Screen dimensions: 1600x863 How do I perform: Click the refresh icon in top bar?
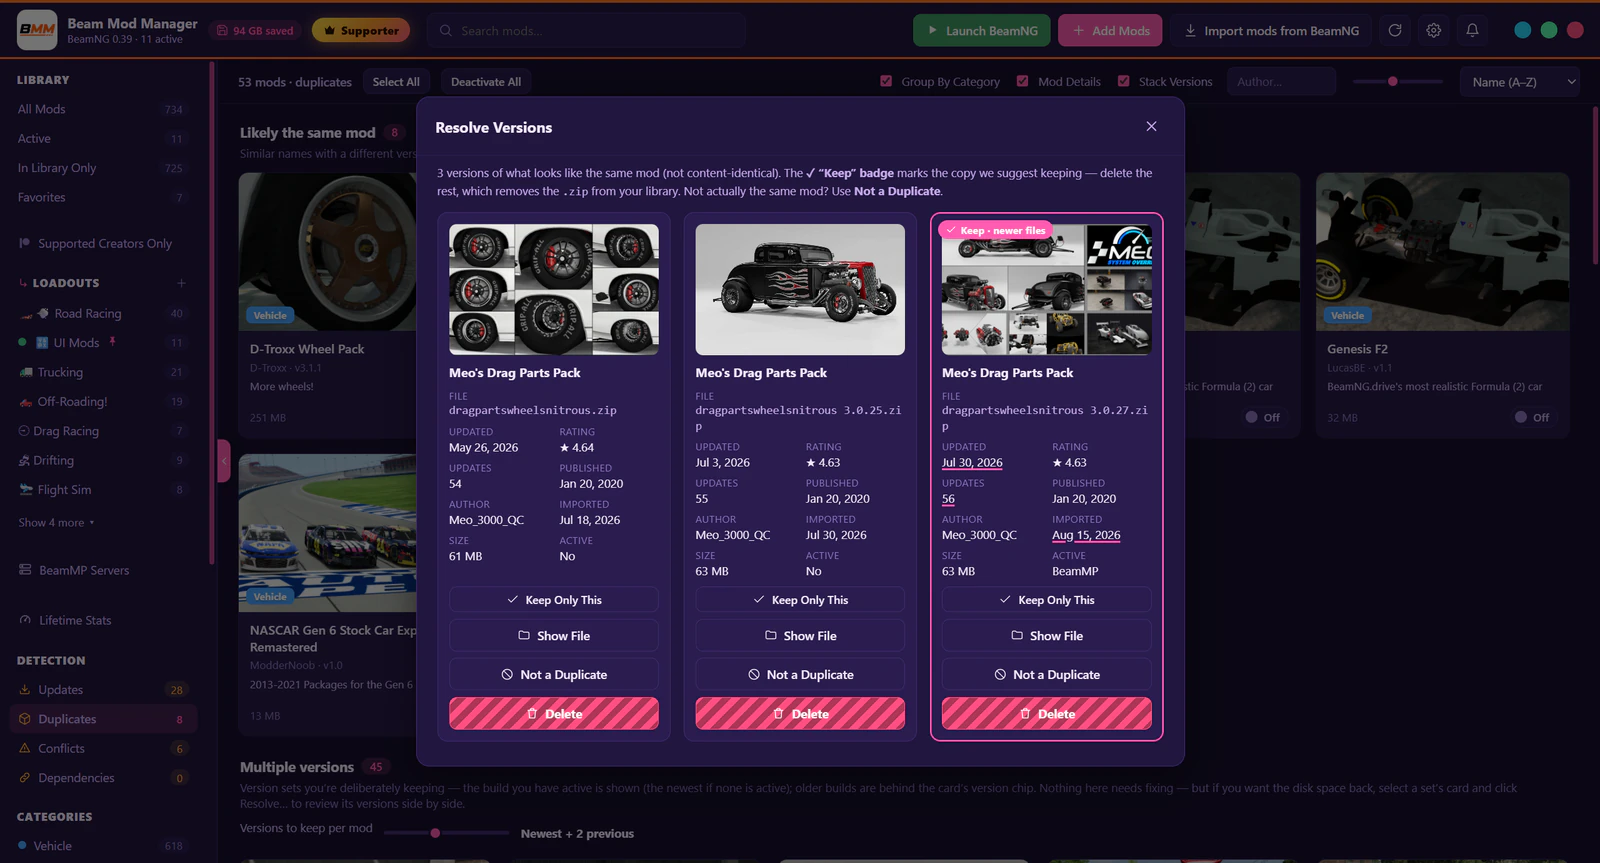[x=1395, y=30]
